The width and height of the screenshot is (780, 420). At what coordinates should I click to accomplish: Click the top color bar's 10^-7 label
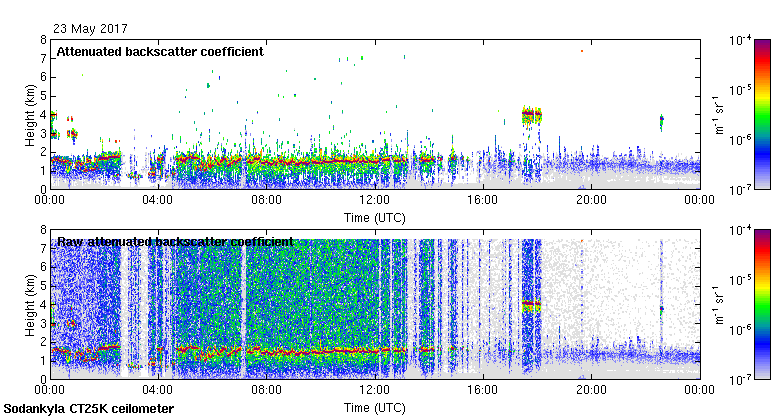pos(740,190)
